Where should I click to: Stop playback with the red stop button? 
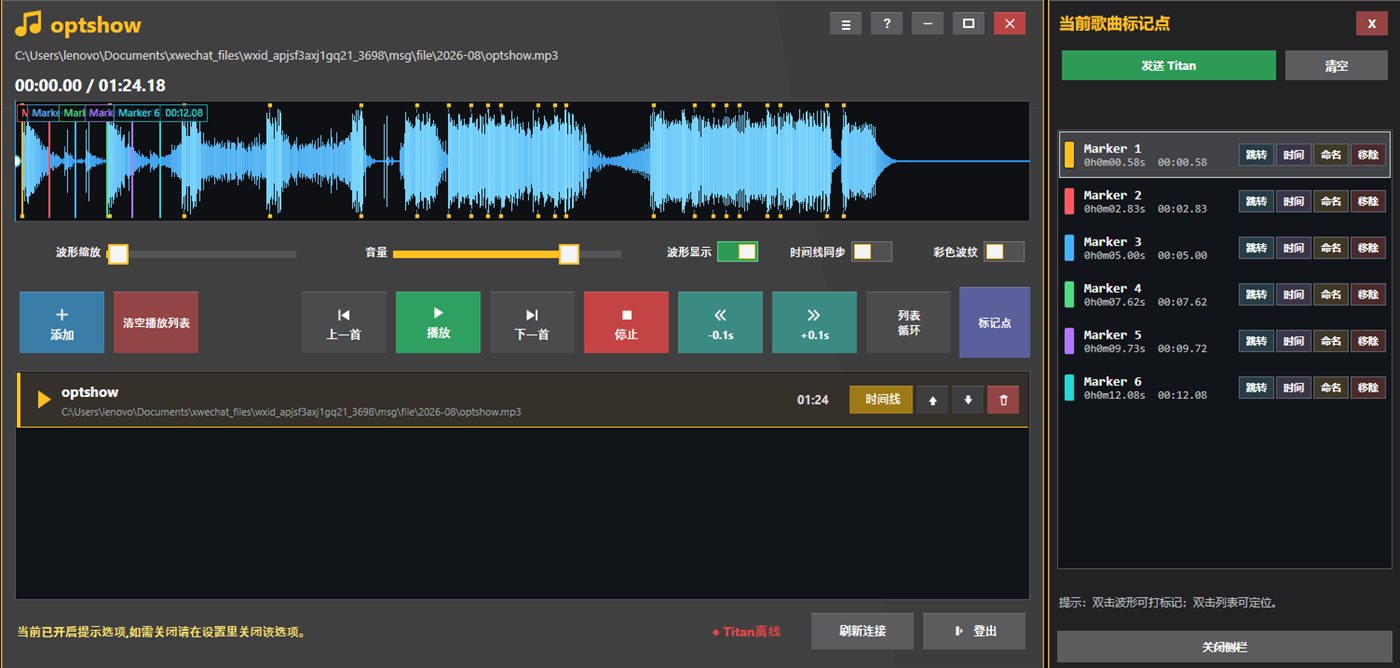point(626,322)
